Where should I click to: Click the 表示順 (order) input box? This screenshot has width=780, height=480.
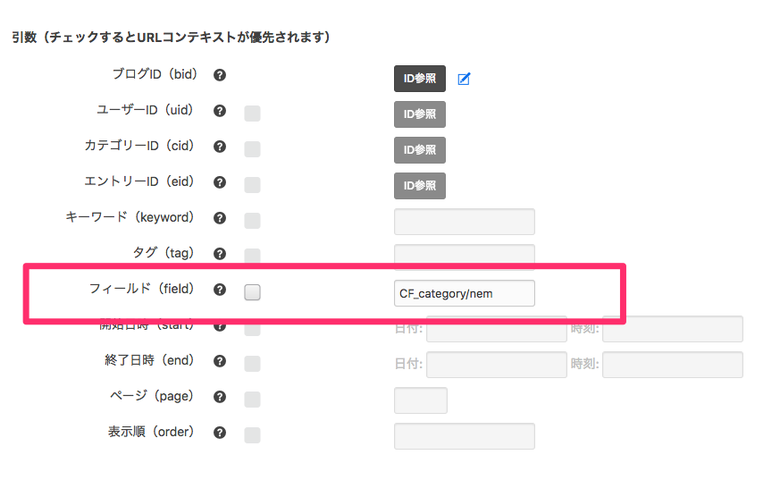(464, 436)
